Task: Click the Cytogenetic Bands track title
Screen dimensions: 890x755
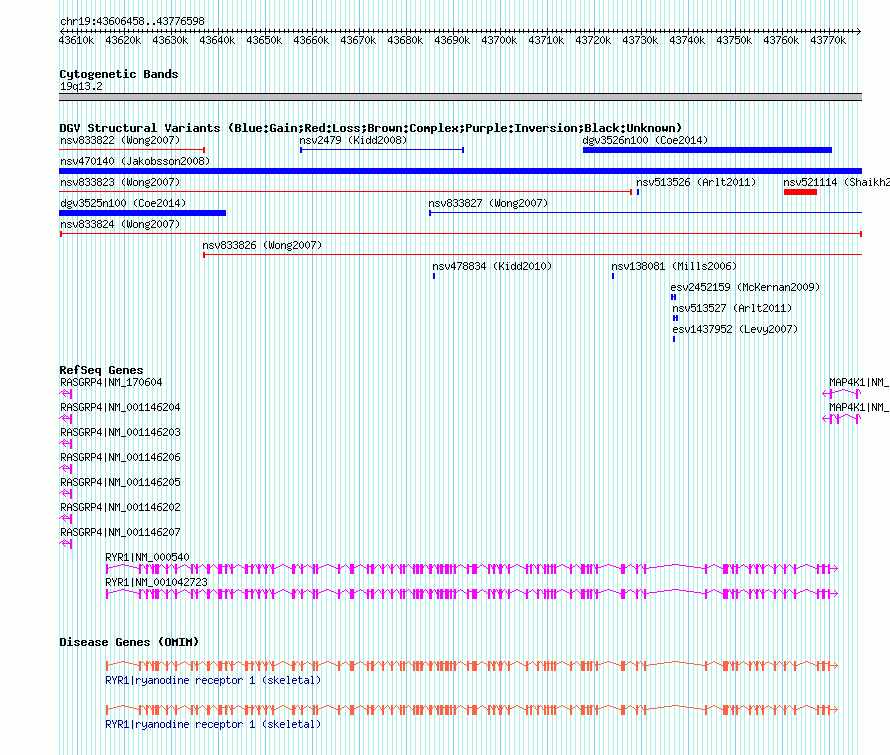Action: 119,74
